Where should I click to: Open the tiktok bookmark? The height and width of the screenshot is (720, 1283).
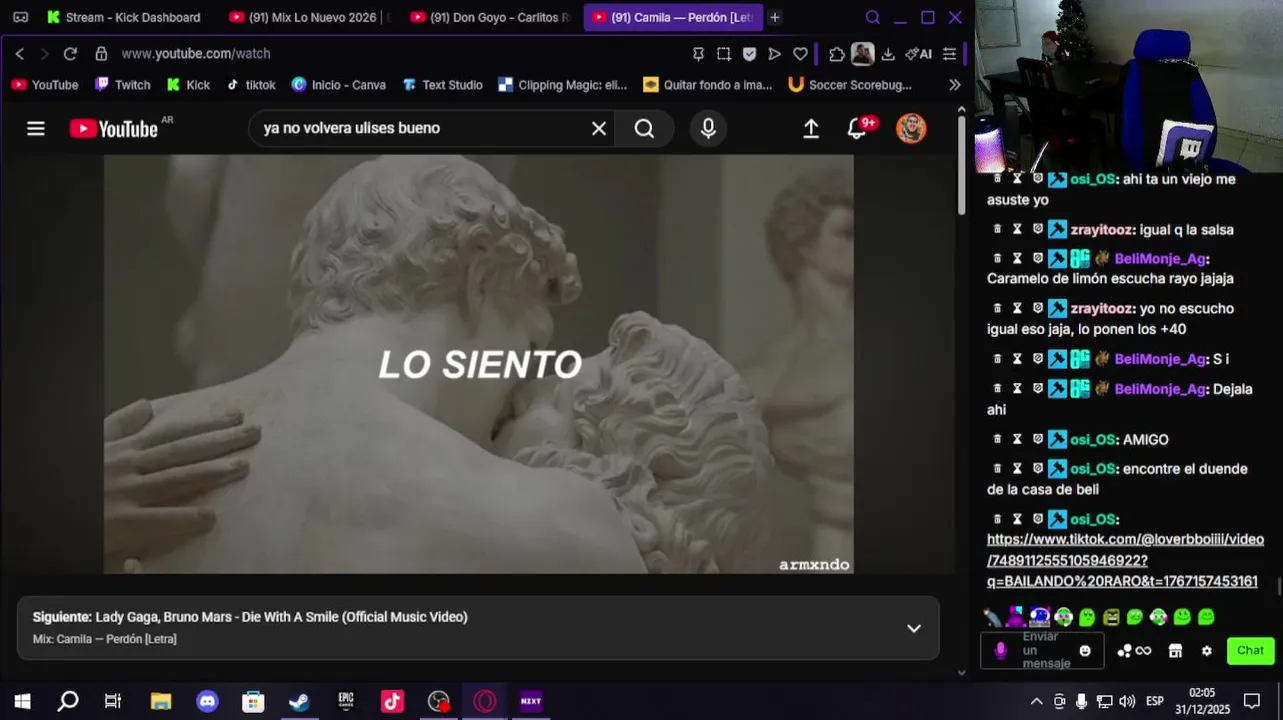point(251,85)
